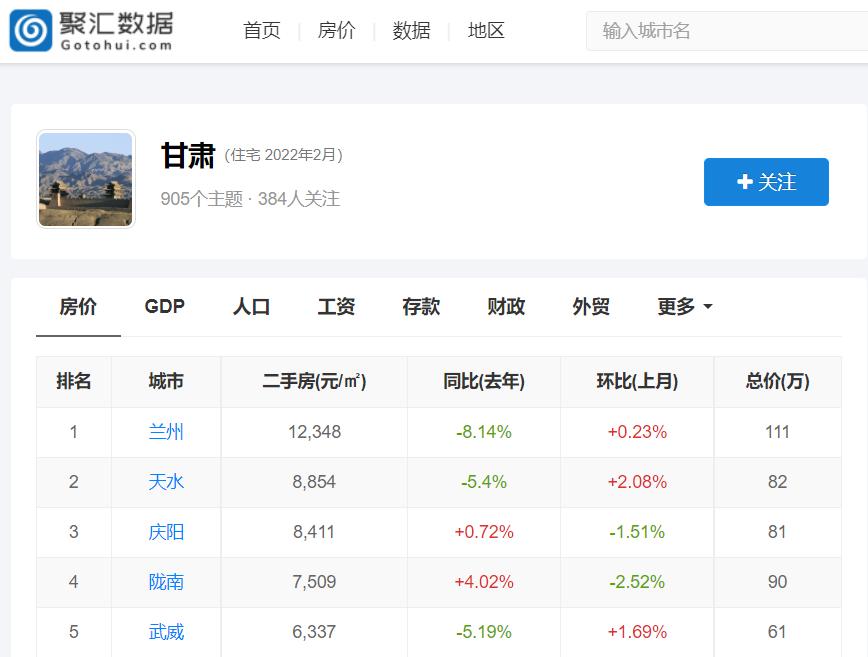Switch to the 人口 population tab
Image resolution: width=868 pixels, height=657 pixels.
(251, 307)
